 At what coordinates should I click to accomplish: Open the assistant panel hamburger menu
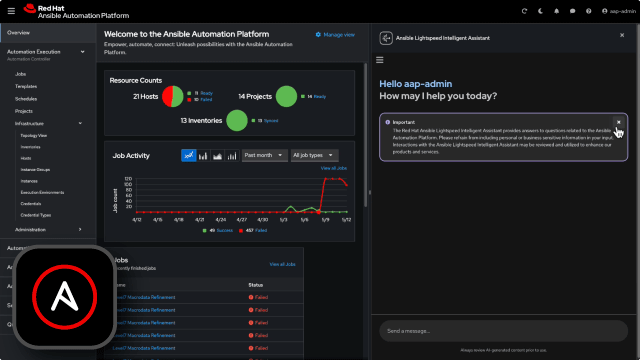pyautogui.click(x=380, y=60)
